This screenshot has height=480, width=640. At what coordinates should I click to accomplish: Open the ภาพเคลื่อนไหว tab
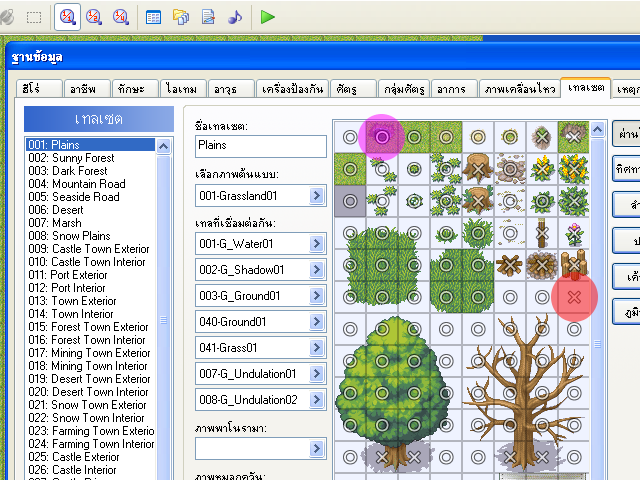[520, 89]
